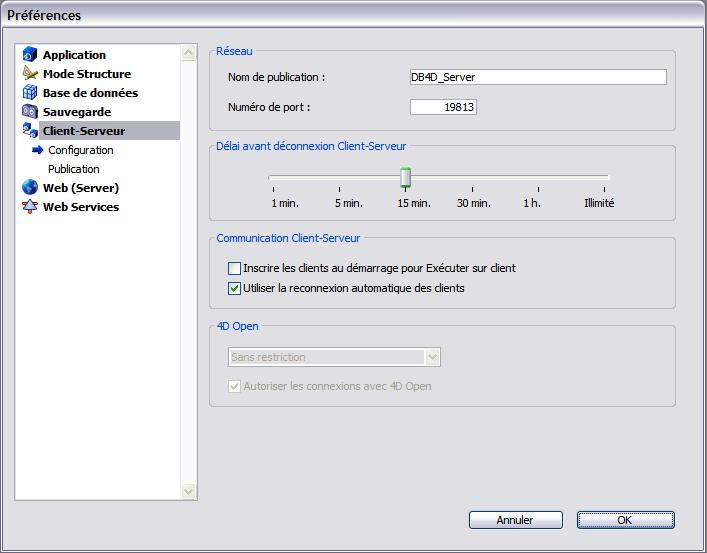Enable Inscrire les clients au démarrage checkbox
707x553 pixels.
235,268
